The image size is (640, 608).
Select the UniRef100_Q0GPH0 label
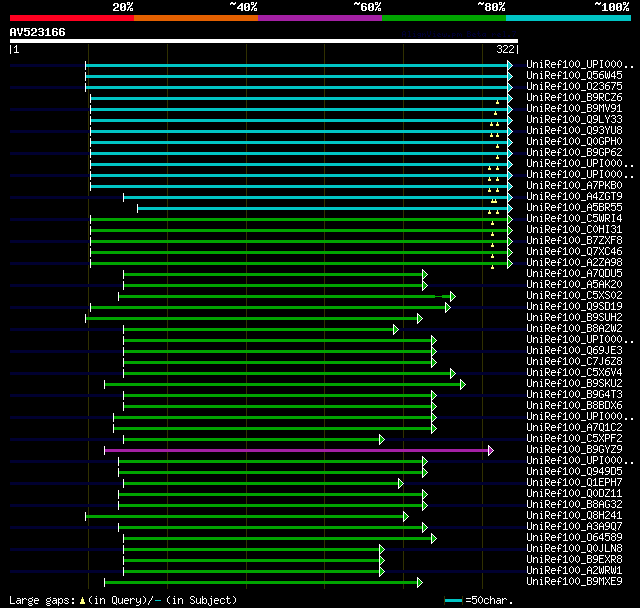574,142
